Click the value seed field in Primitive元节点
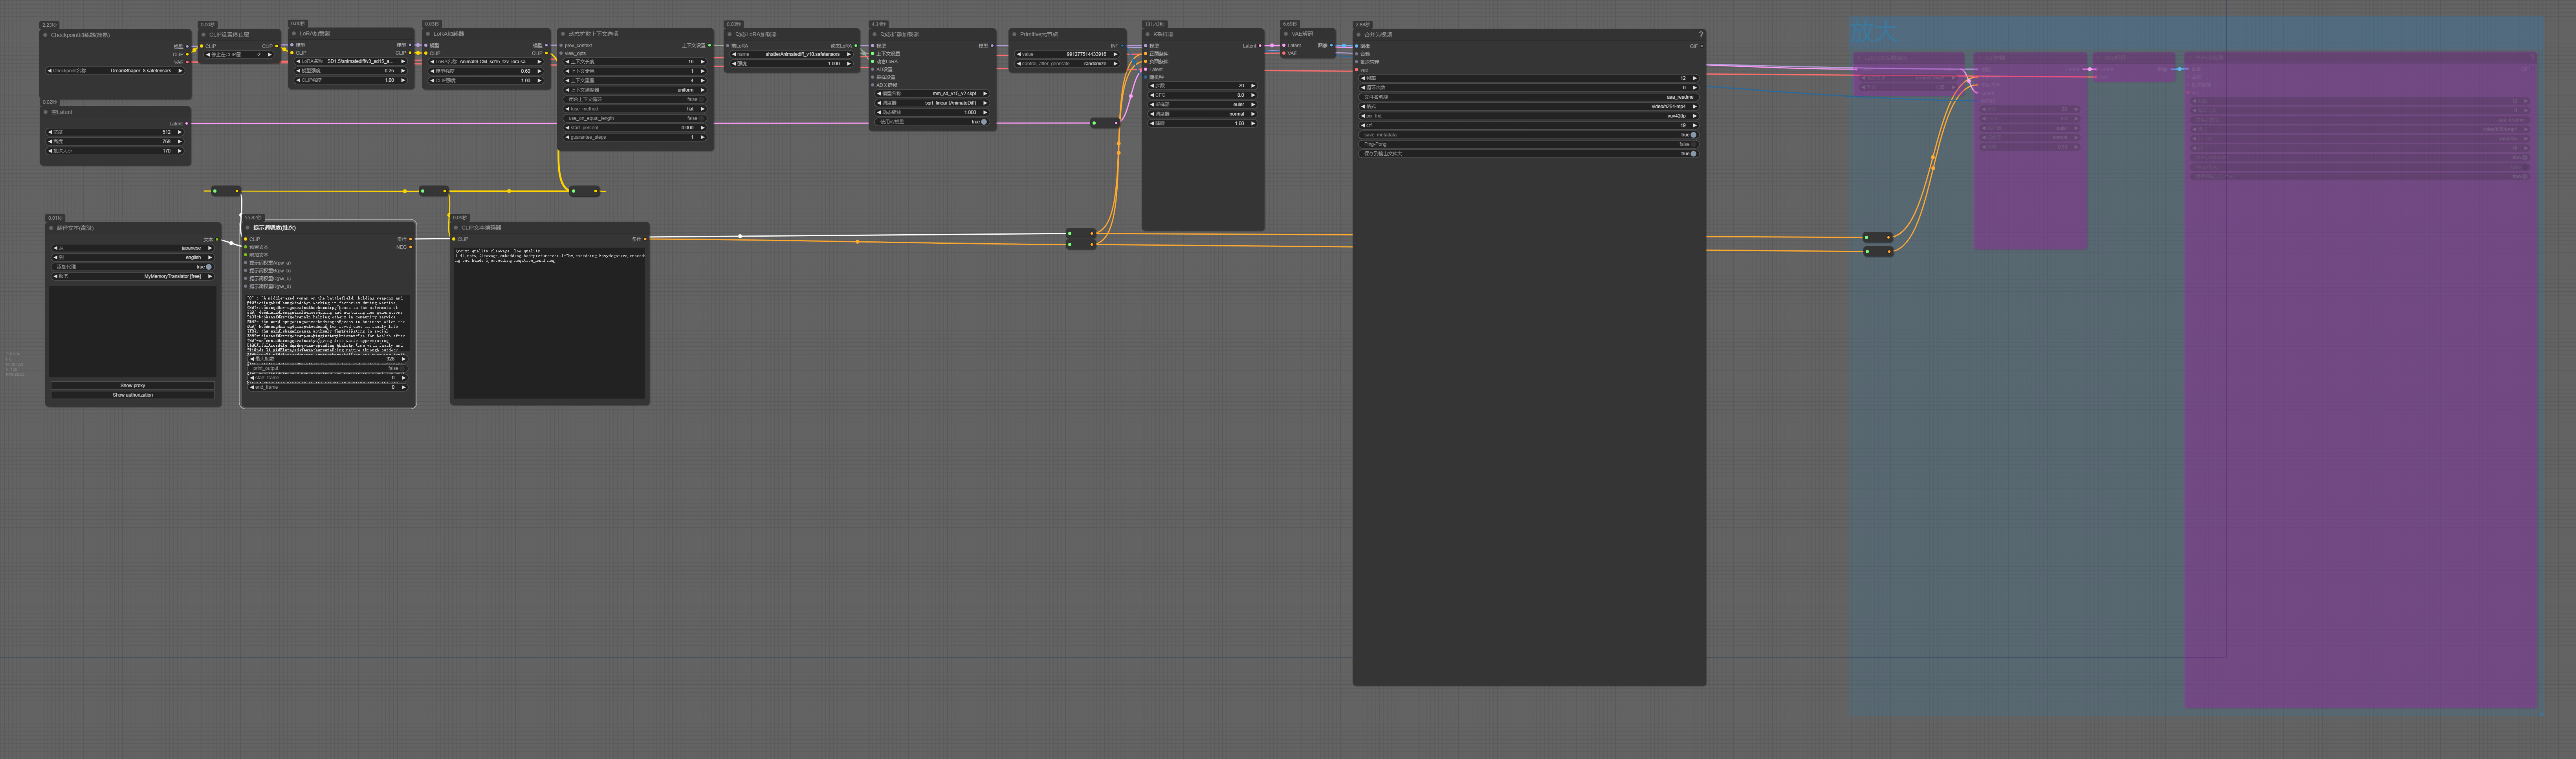 [1067, 54]
